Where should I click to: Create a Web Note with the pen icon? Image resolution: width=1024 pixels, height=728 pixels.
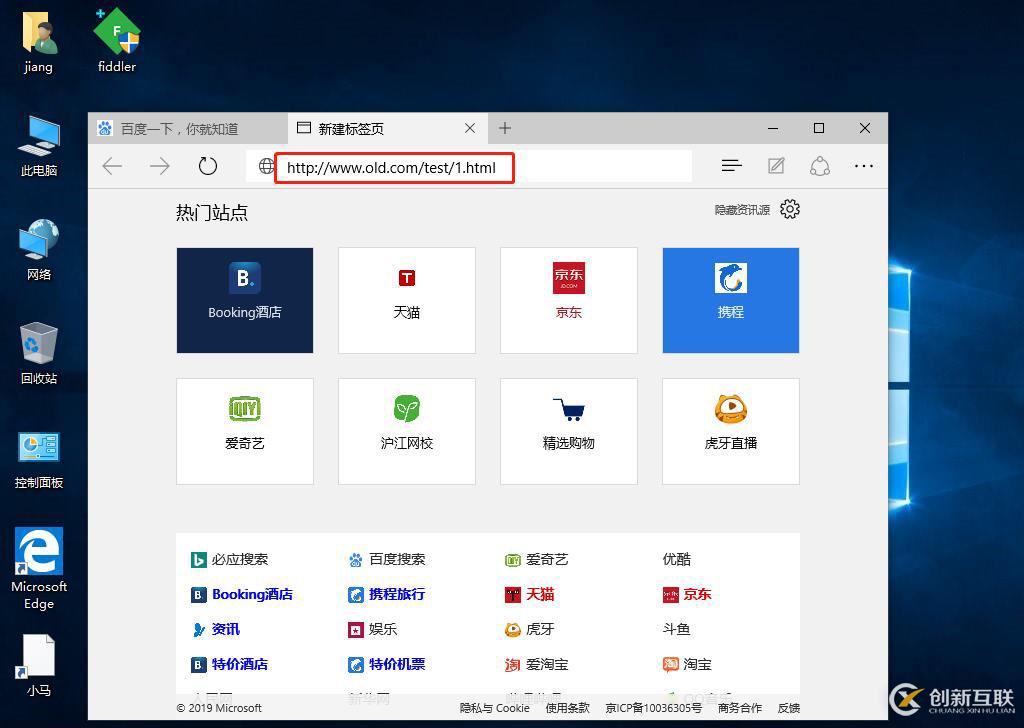point(776,165)
